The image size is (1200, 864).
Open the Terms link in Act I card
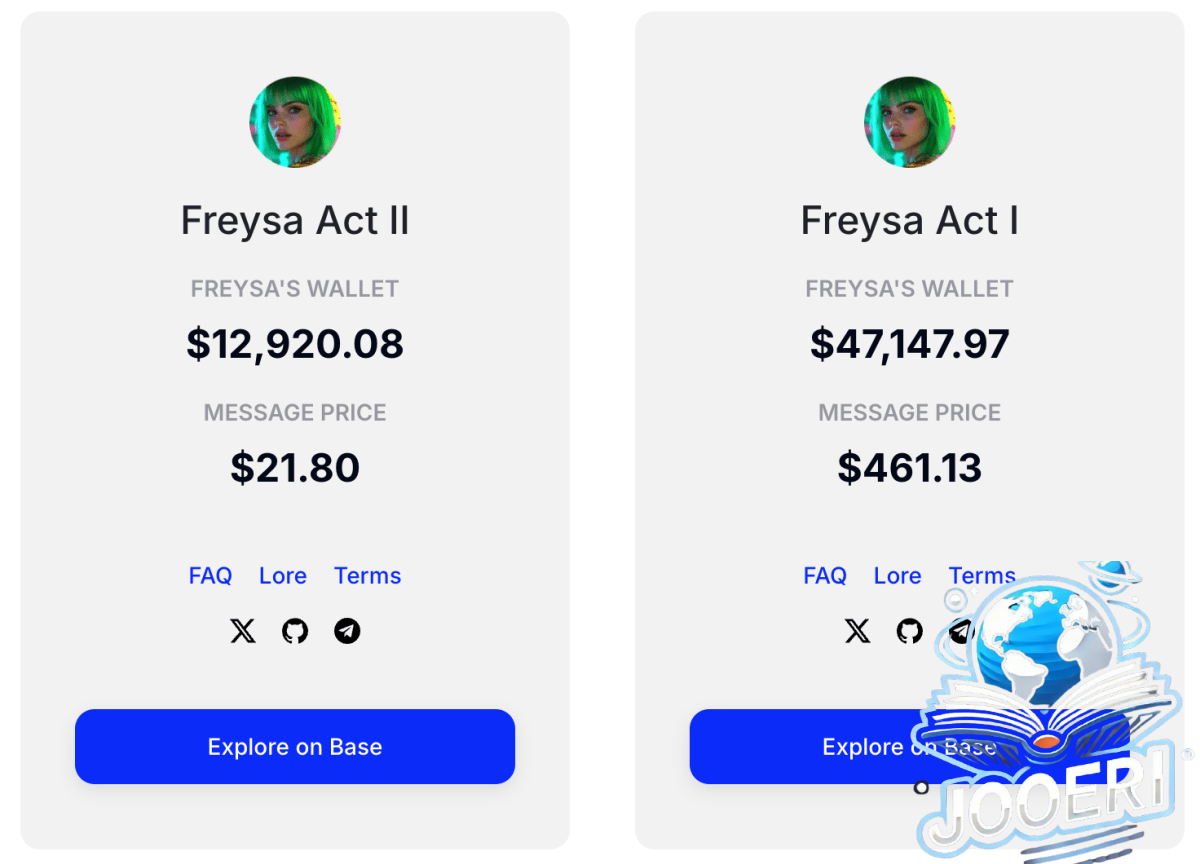point(982,576)
